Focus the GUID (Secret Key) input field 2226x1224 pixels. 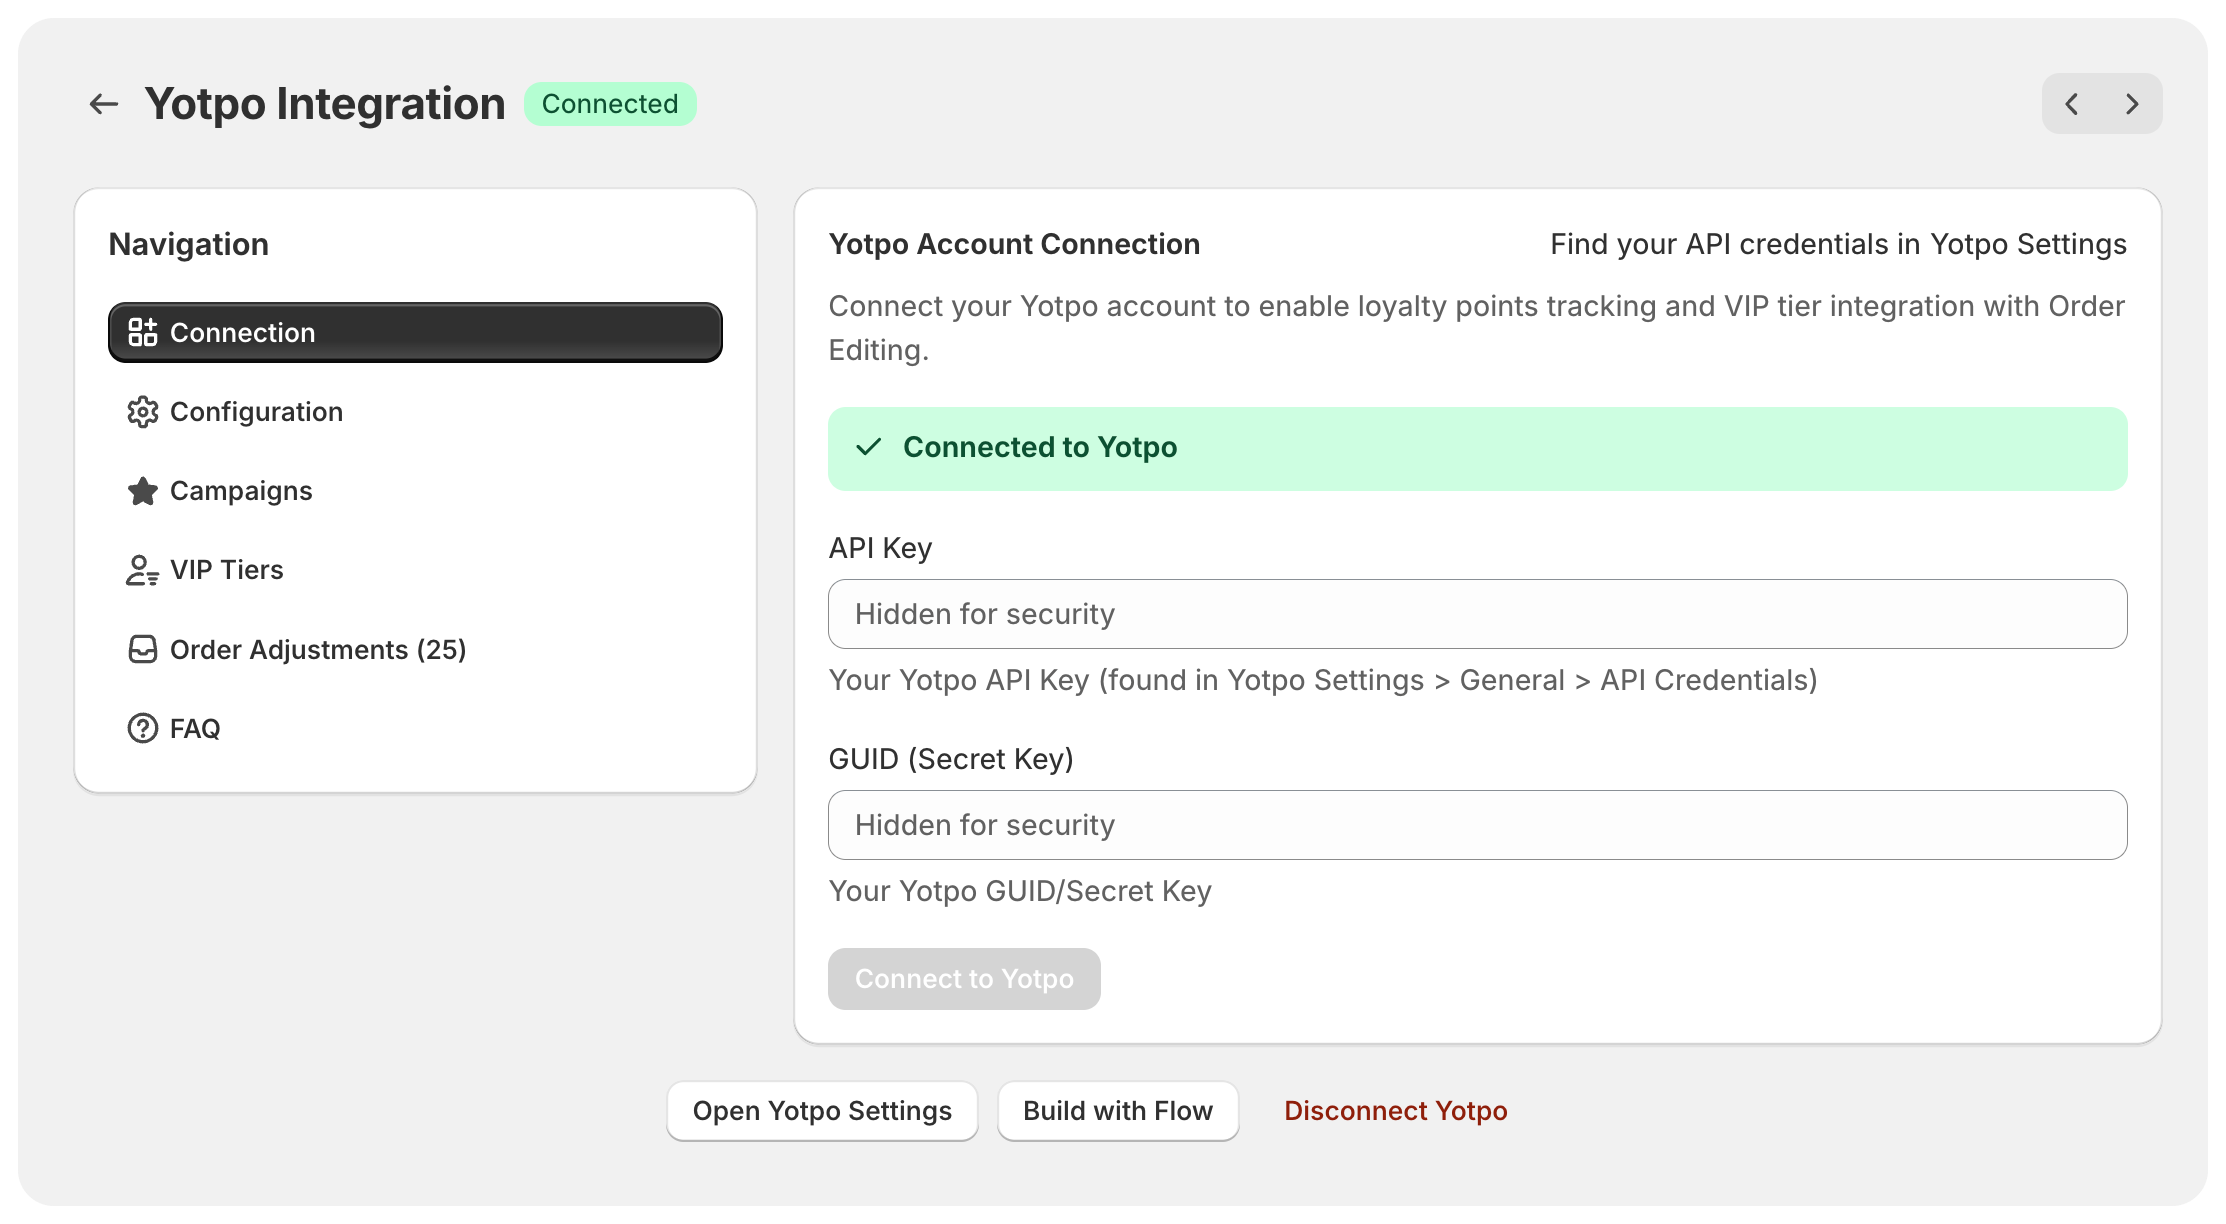(x=1477, y=825)
